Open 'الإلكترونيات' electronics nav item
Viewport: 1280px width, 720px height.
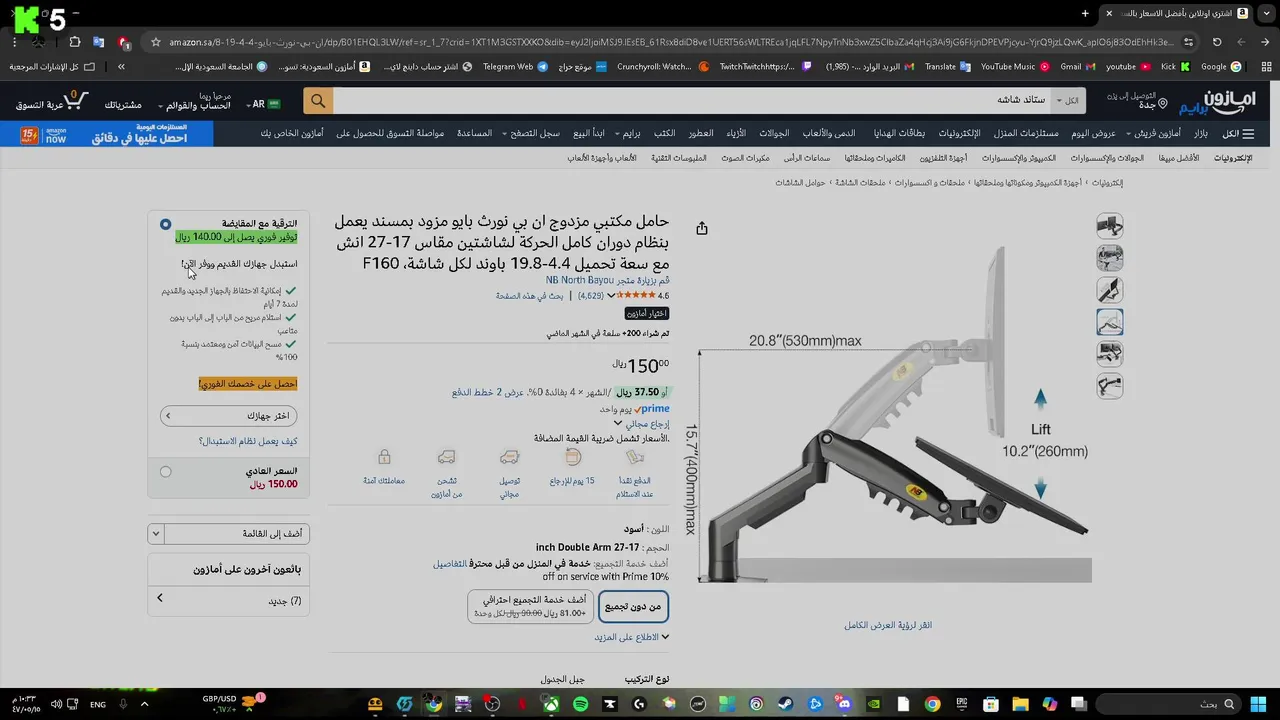[x=958, y=133]
